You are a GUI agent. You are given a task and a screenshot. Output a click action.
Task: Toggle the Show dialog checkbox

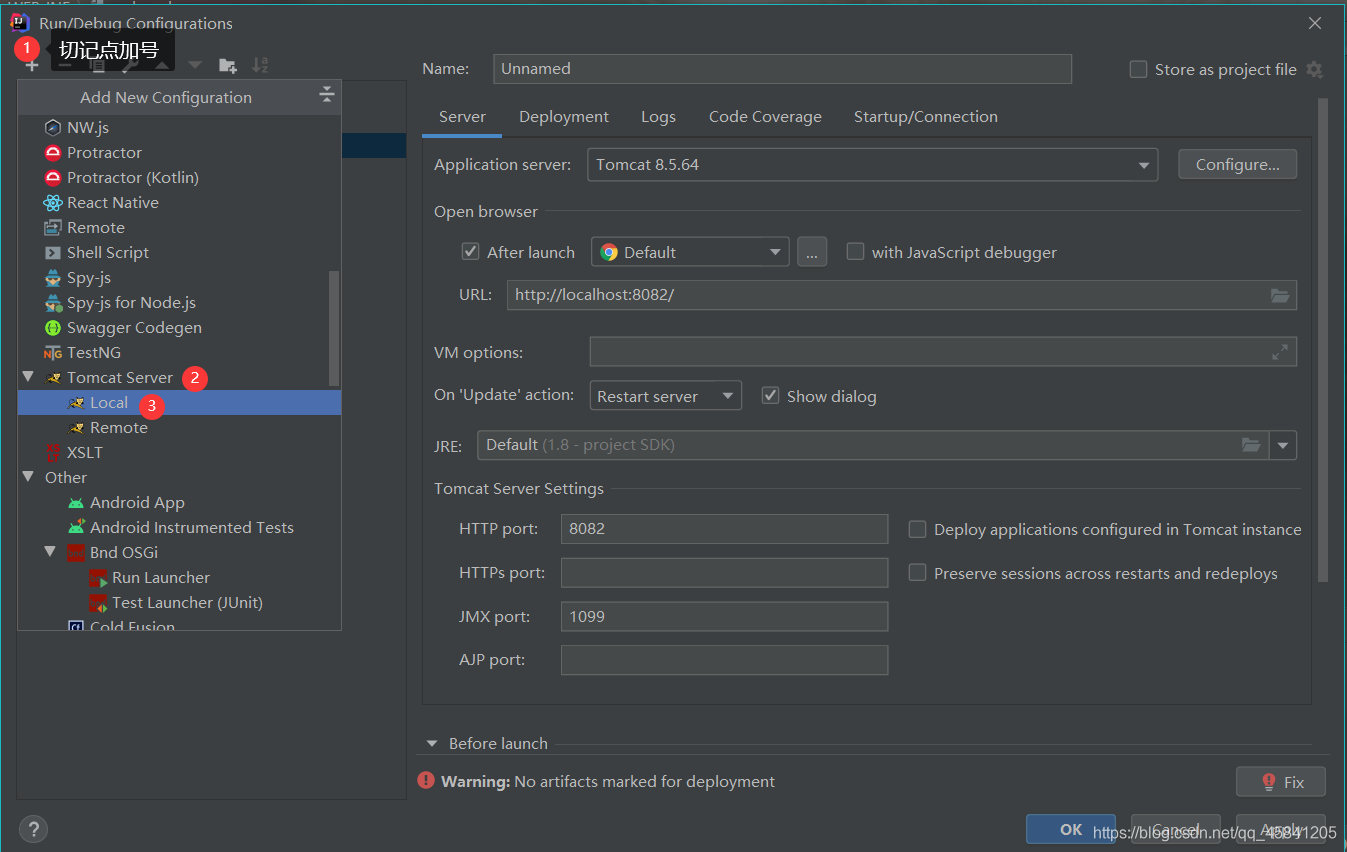pos(770,396)
